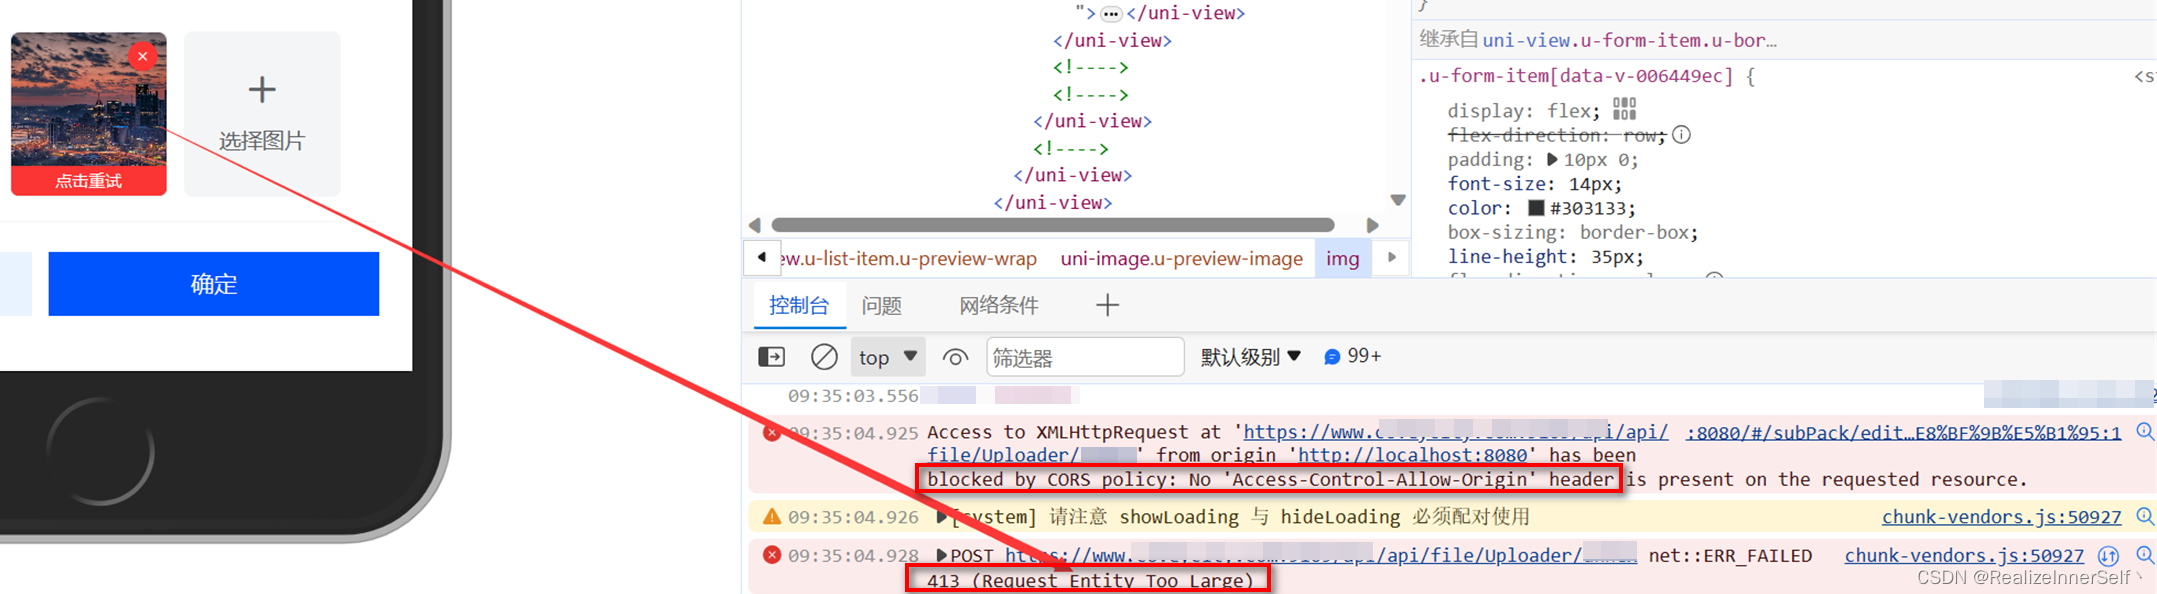This screenshot has height=594, width=2157.
Task: Focus the 筛选器 filter input
Action: [1085, 357]
